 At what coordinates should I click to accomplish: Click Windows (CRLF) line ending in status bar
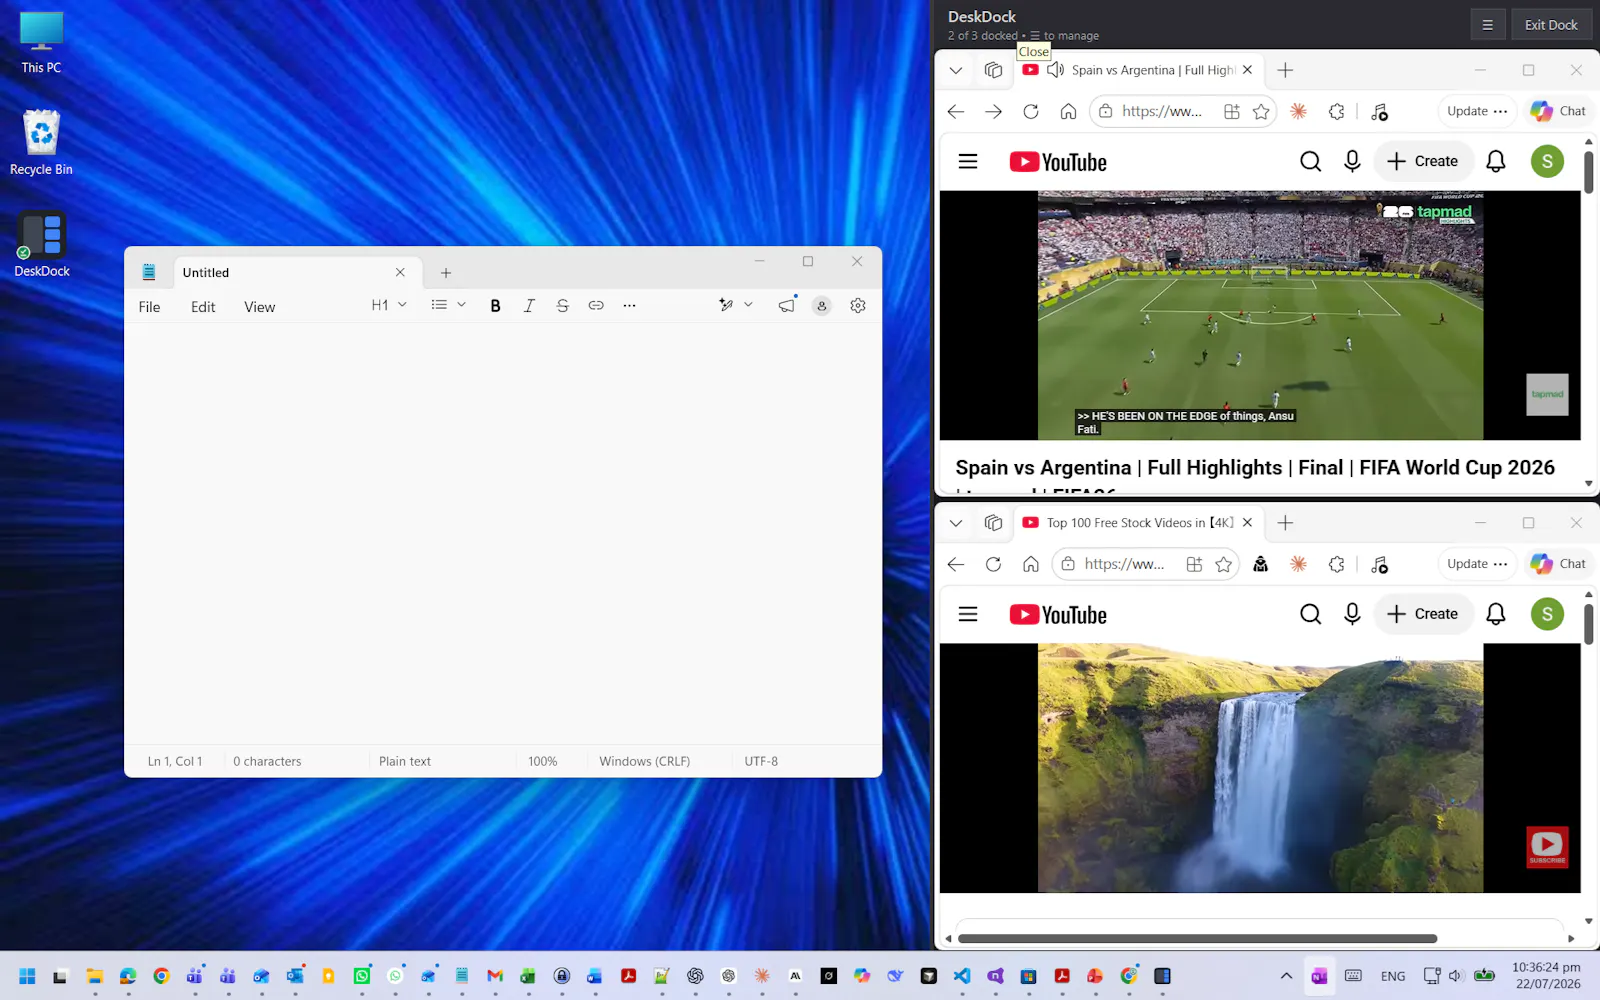644,761
